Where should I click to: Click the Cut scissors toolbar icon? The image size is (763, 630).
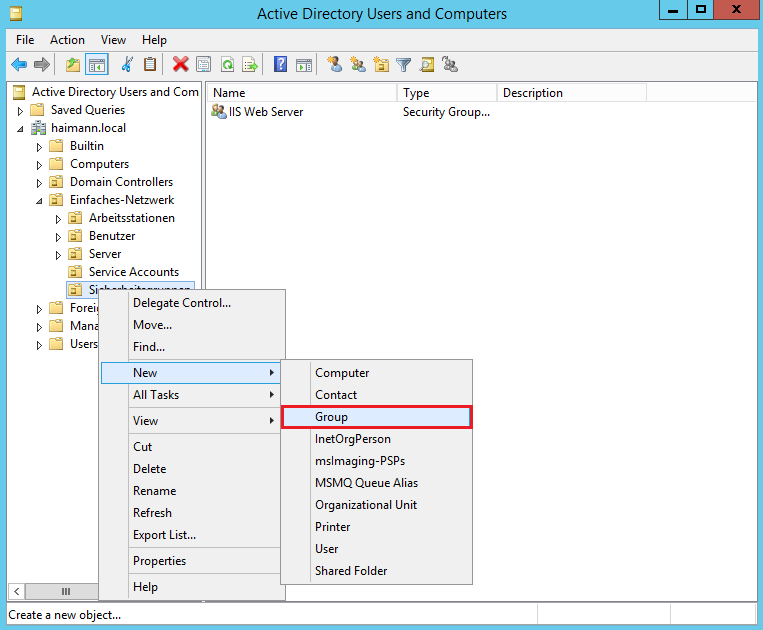pyautogui.click(x=127, y=64)
